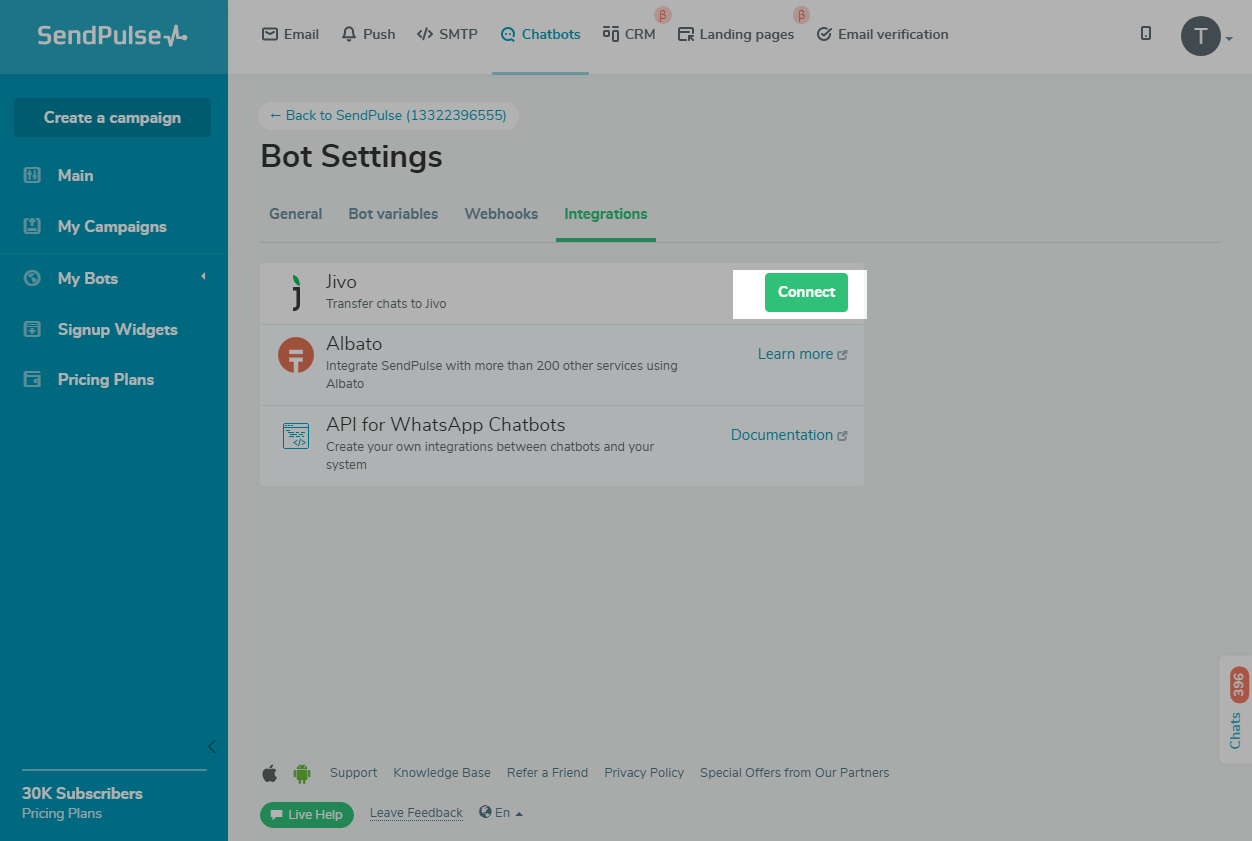The height and width of the screenshot is (841, 1252).
Task: Go to the SMTP section
Action: (x=447, y=34)
